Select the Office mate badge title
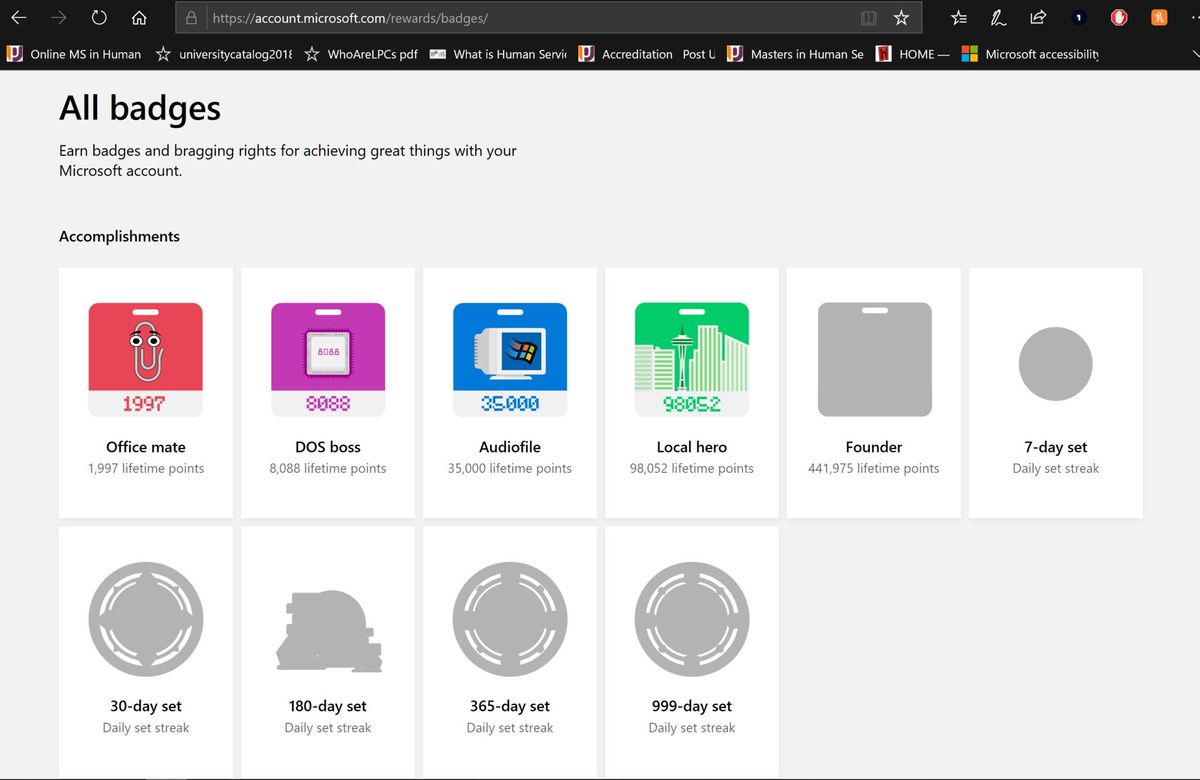Viewport: 1200px width, 780px height. pos(146,447)
